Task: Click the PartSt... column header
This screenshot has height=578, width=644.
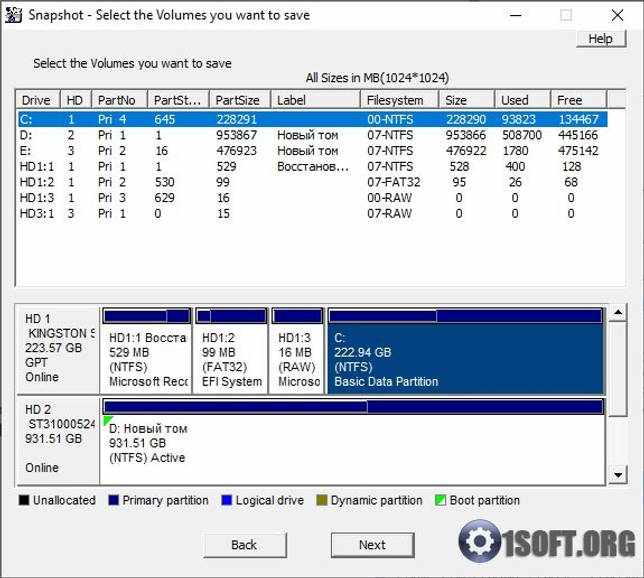Action: pos(178,100)
